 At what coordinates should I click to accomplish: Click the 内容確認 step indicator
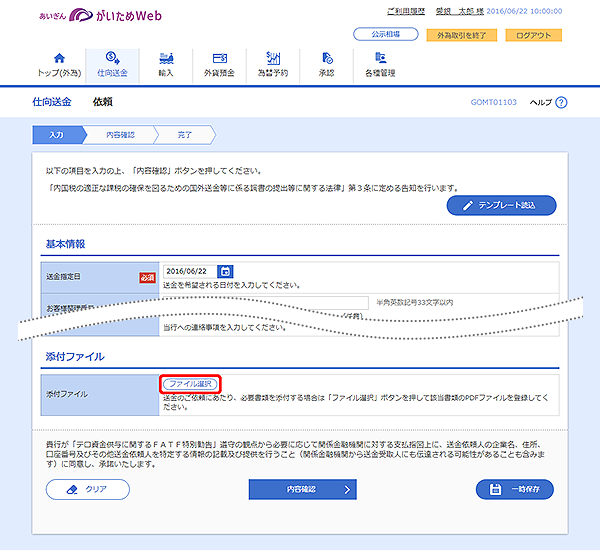click(x=120, y=135)
